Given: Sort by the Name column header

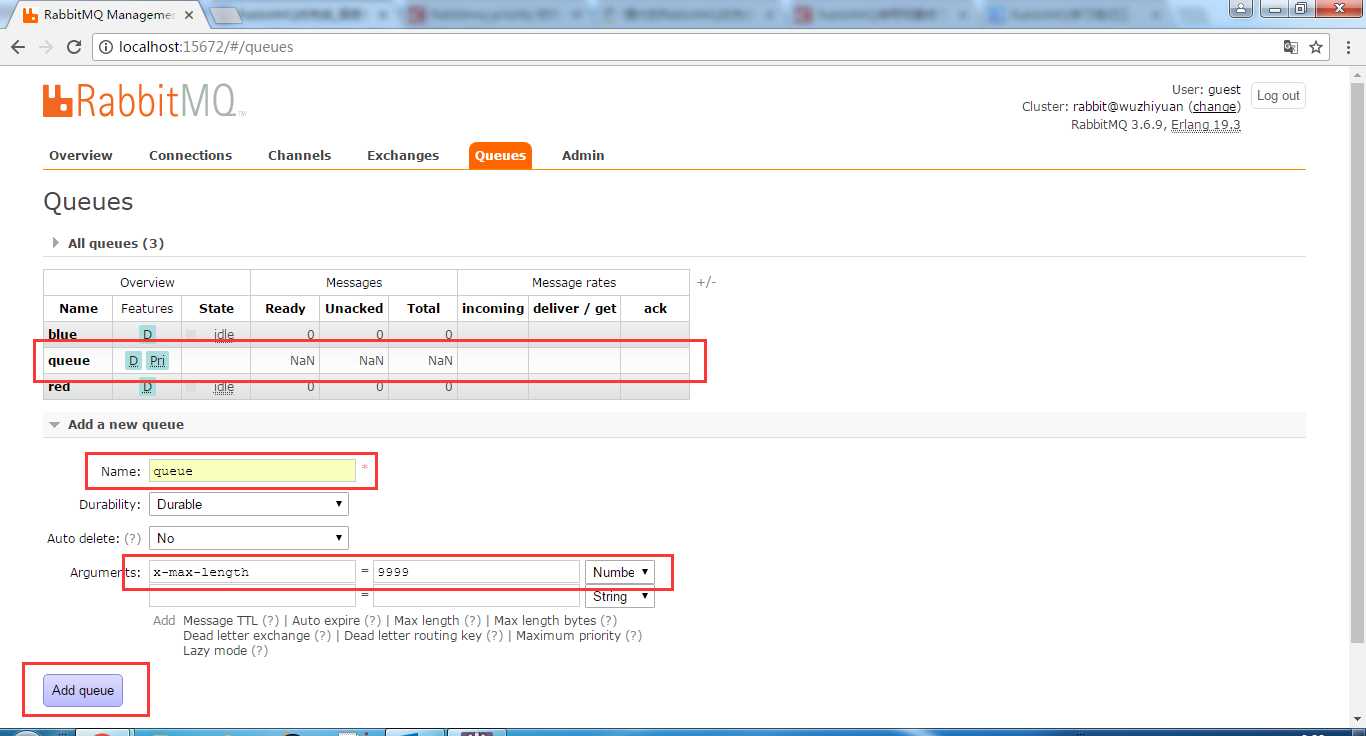Looking at the screenshot, I should pyautogui.click(x=79, y=308).
